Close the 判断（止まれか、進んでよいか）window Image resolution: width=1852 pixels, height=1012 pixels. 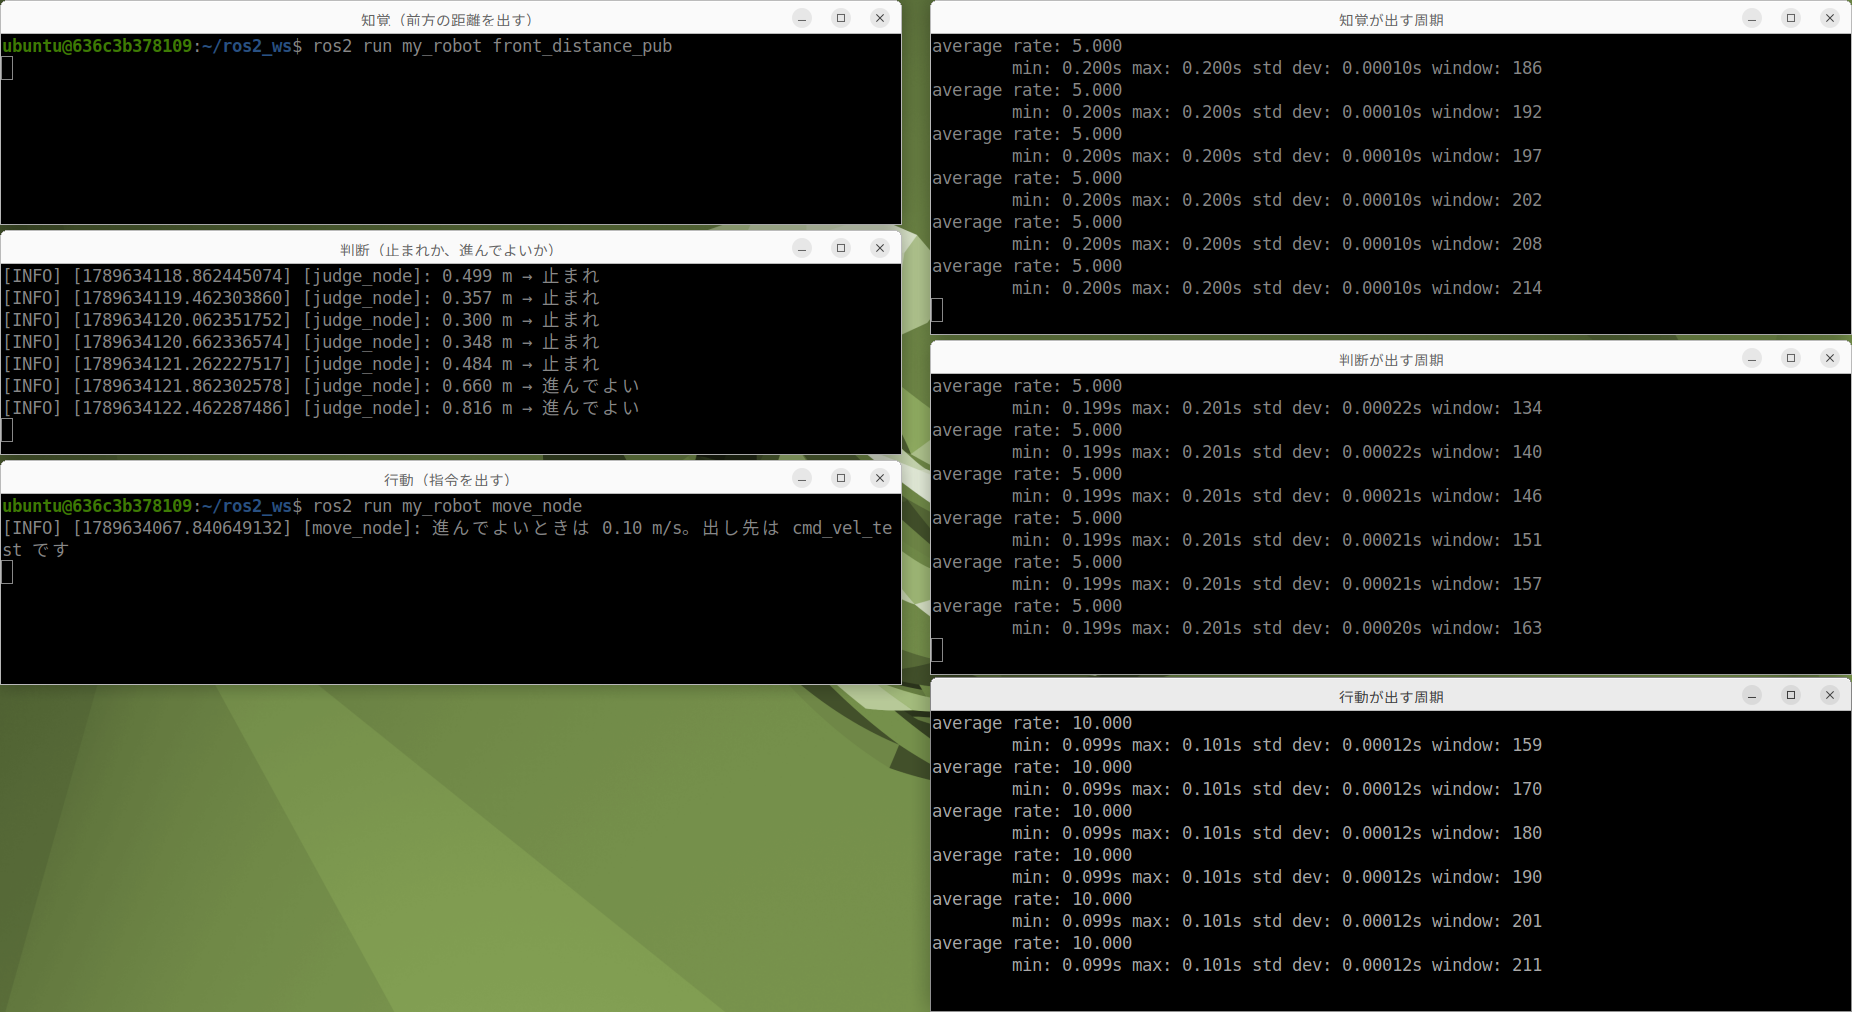(x=880, y=248)
